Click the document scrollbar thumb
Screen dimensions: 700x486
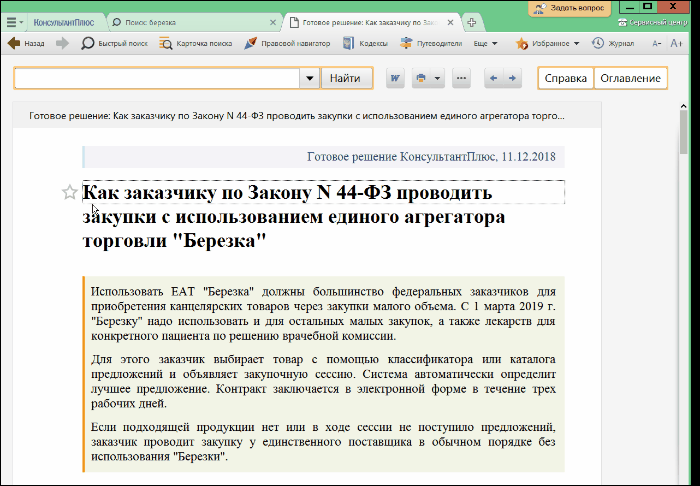pyautogui.click(x=683, y=132)
